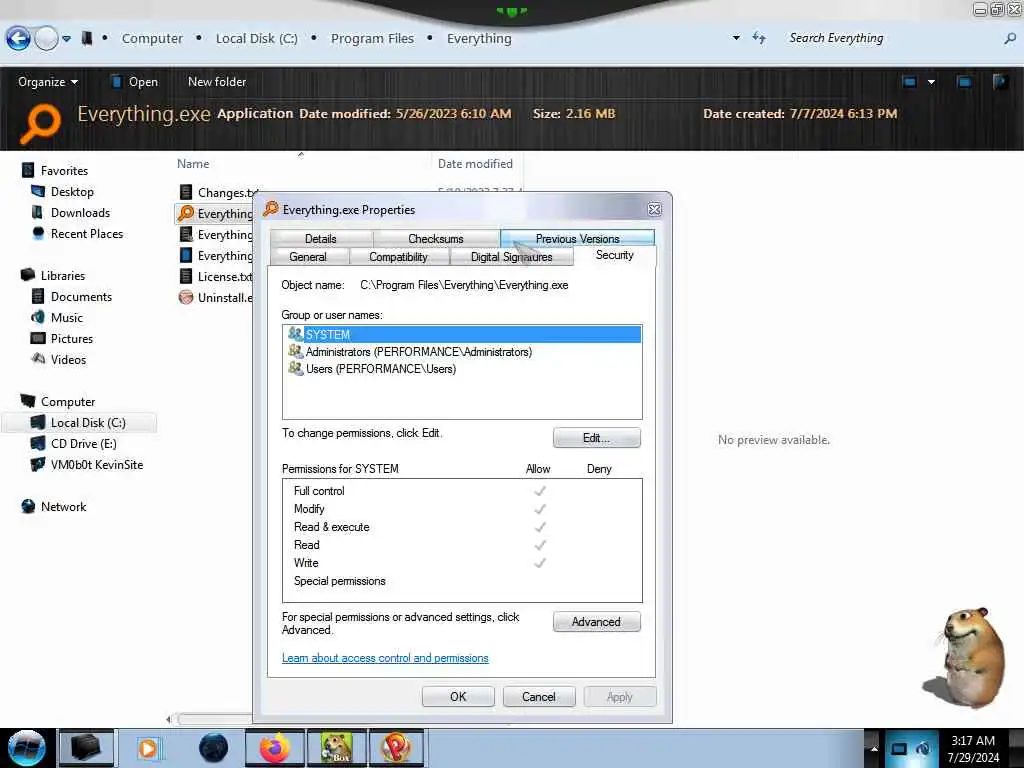Switch to the Checksums tab

point(436,239)
